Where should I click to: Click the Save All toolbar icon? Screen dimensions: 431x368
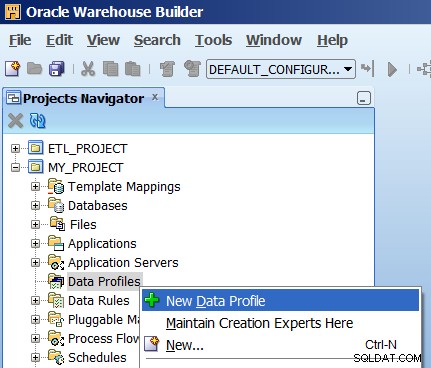pos(57,69)
